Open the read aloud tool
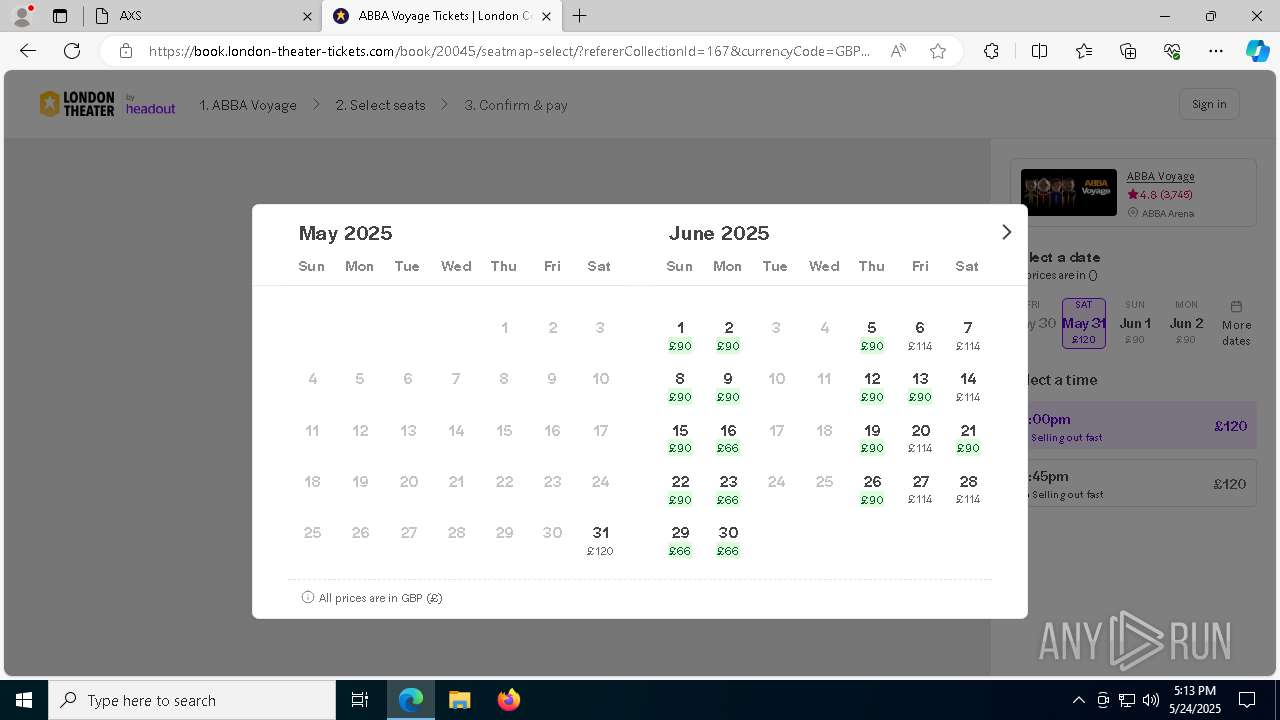The width and height of the screenshot is (1280, 720). coord(898,51)
